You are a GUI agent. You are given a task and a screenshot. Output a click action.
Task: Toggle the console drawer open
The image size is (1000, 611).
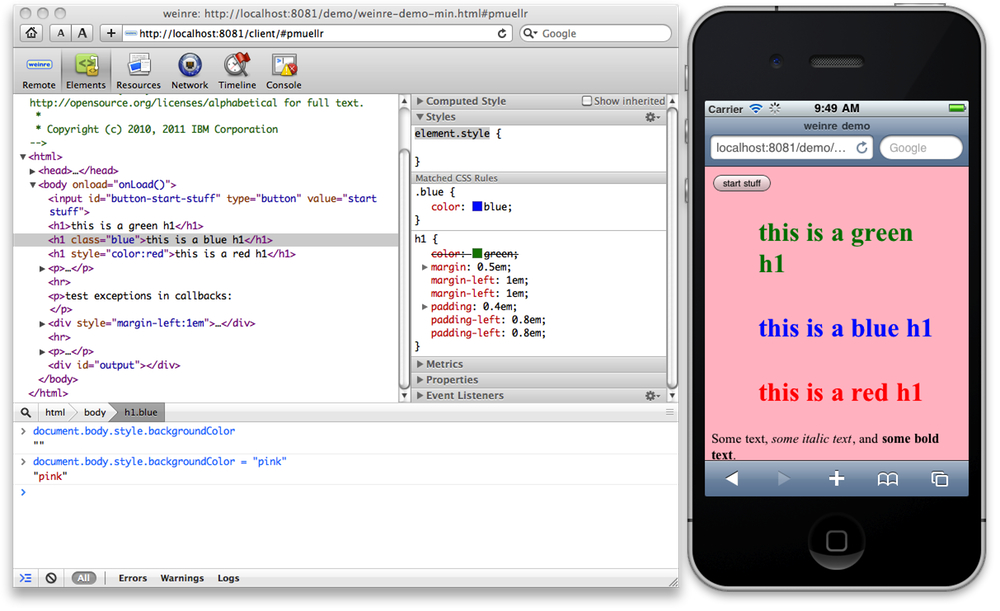26,577
